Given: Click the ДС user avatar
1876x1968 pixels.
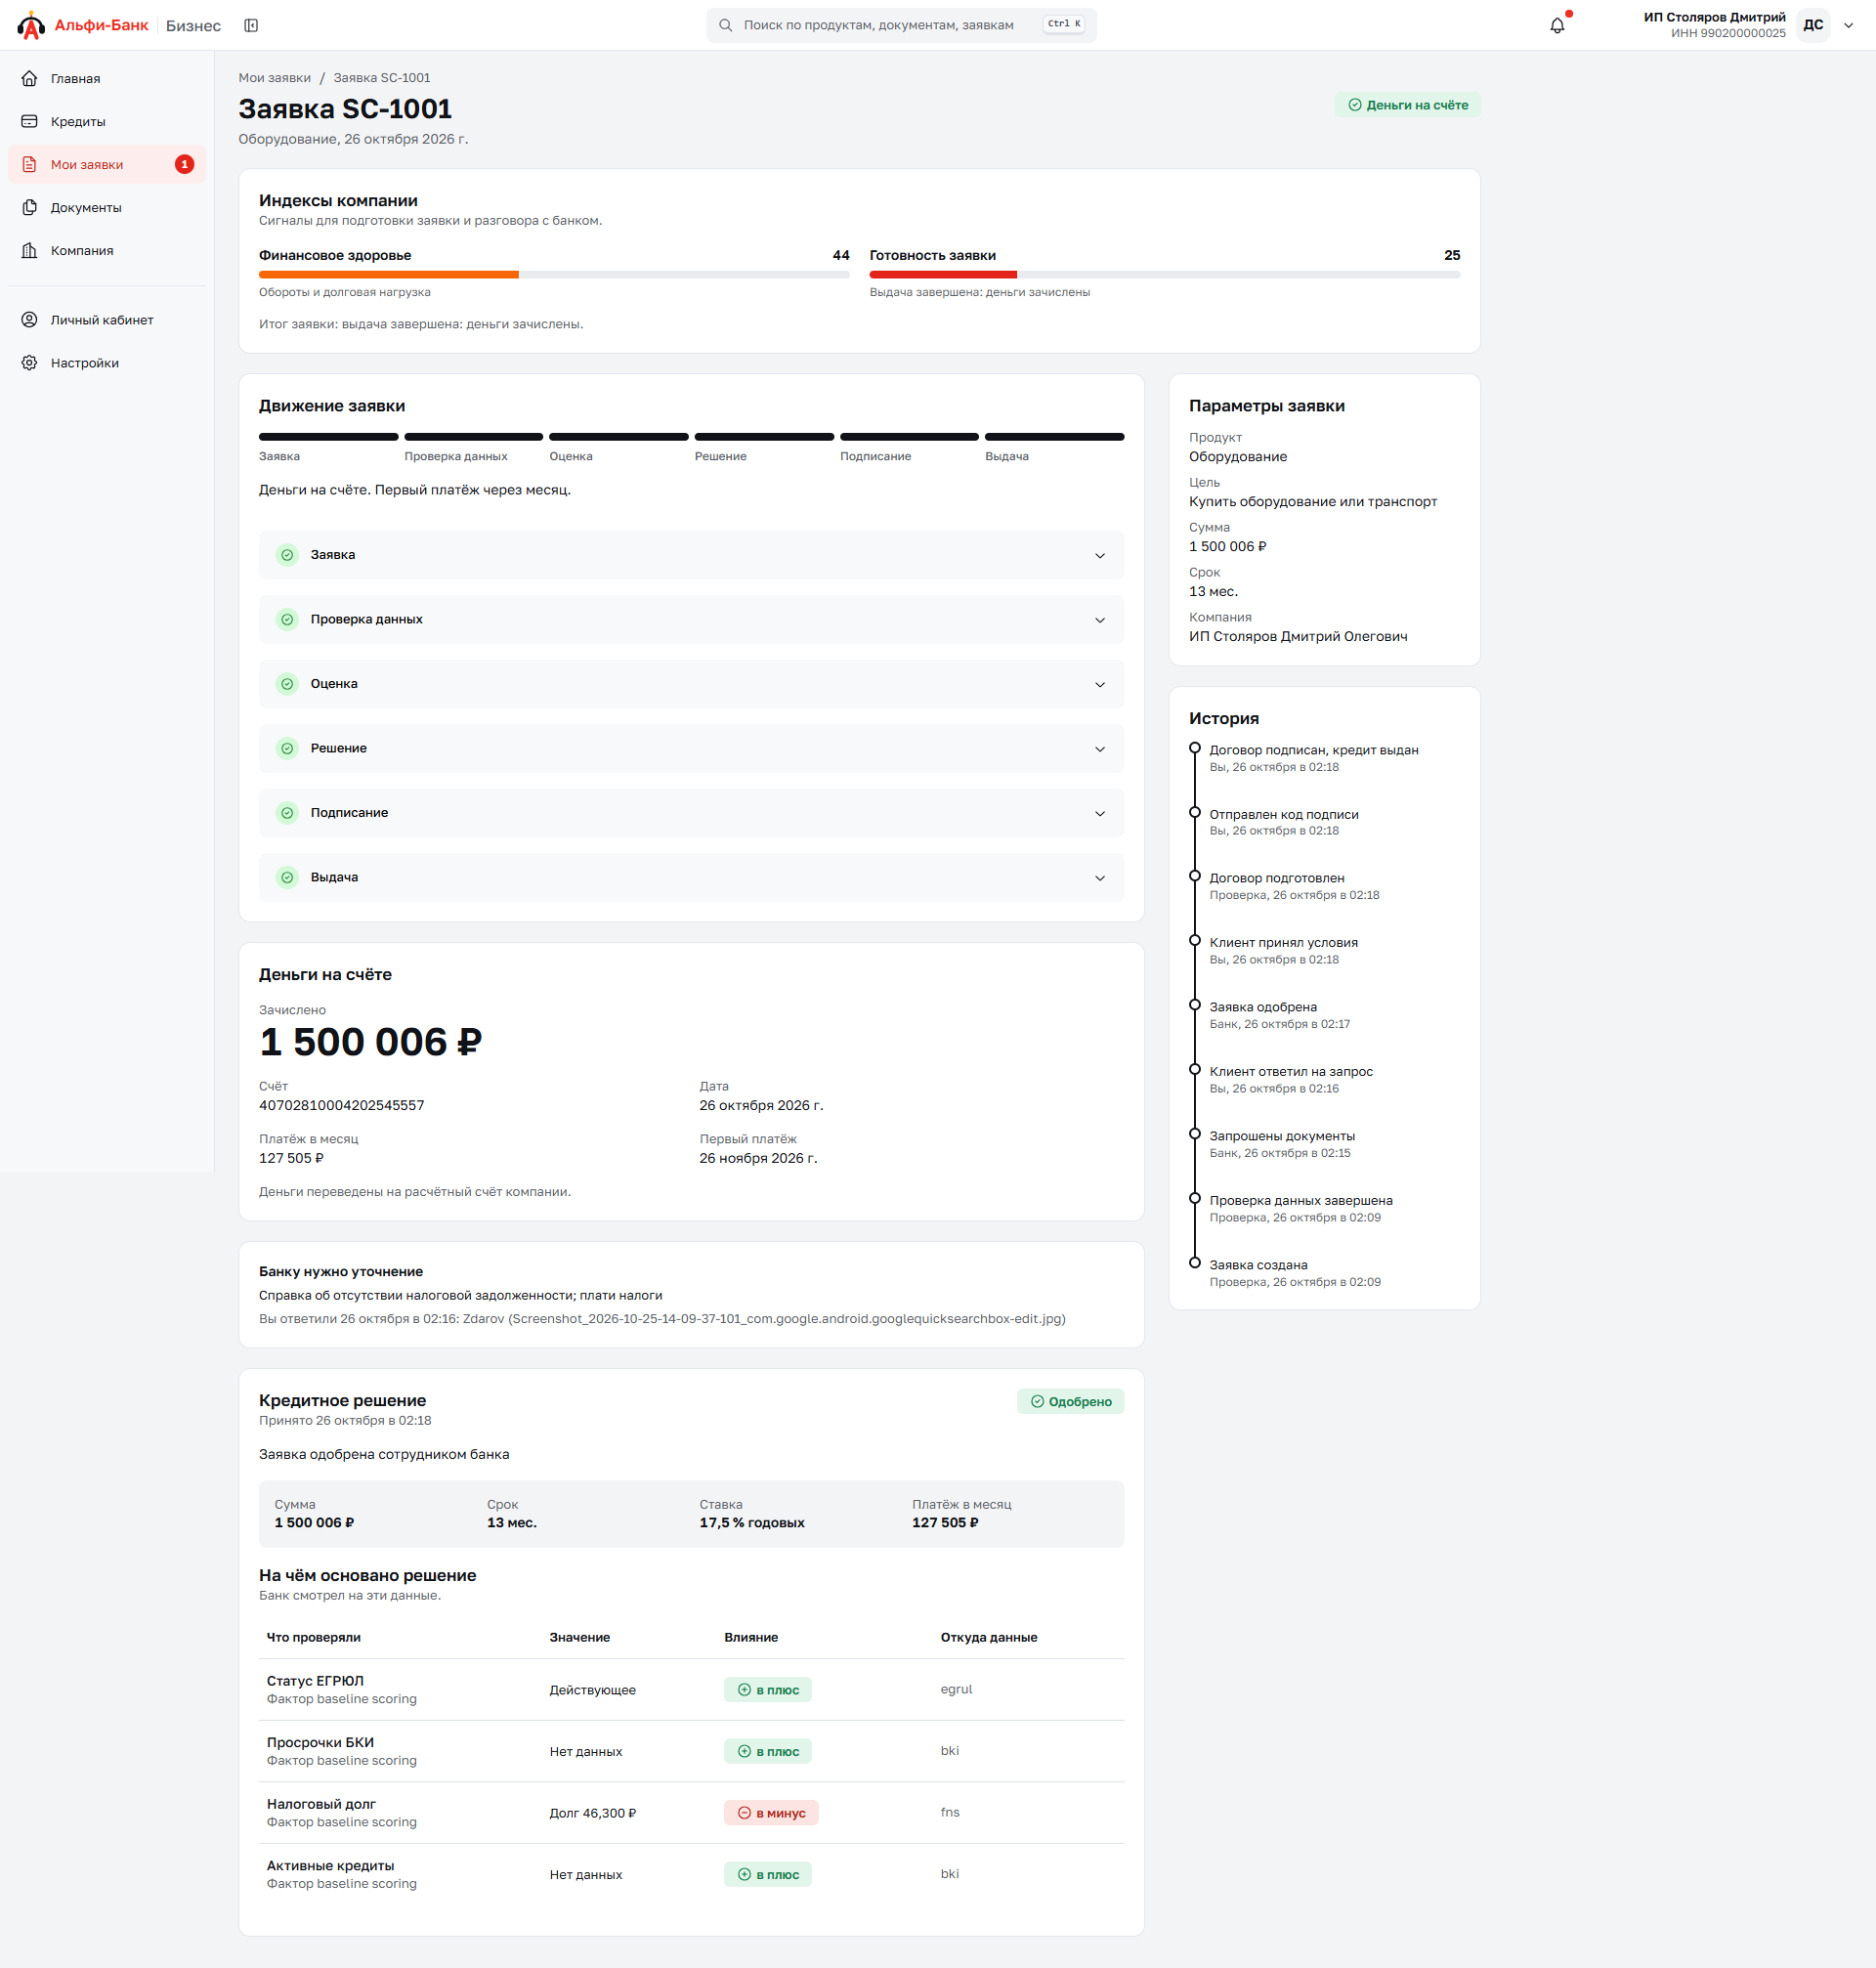Looking at the screenshot, I should tap(1813, 25).
